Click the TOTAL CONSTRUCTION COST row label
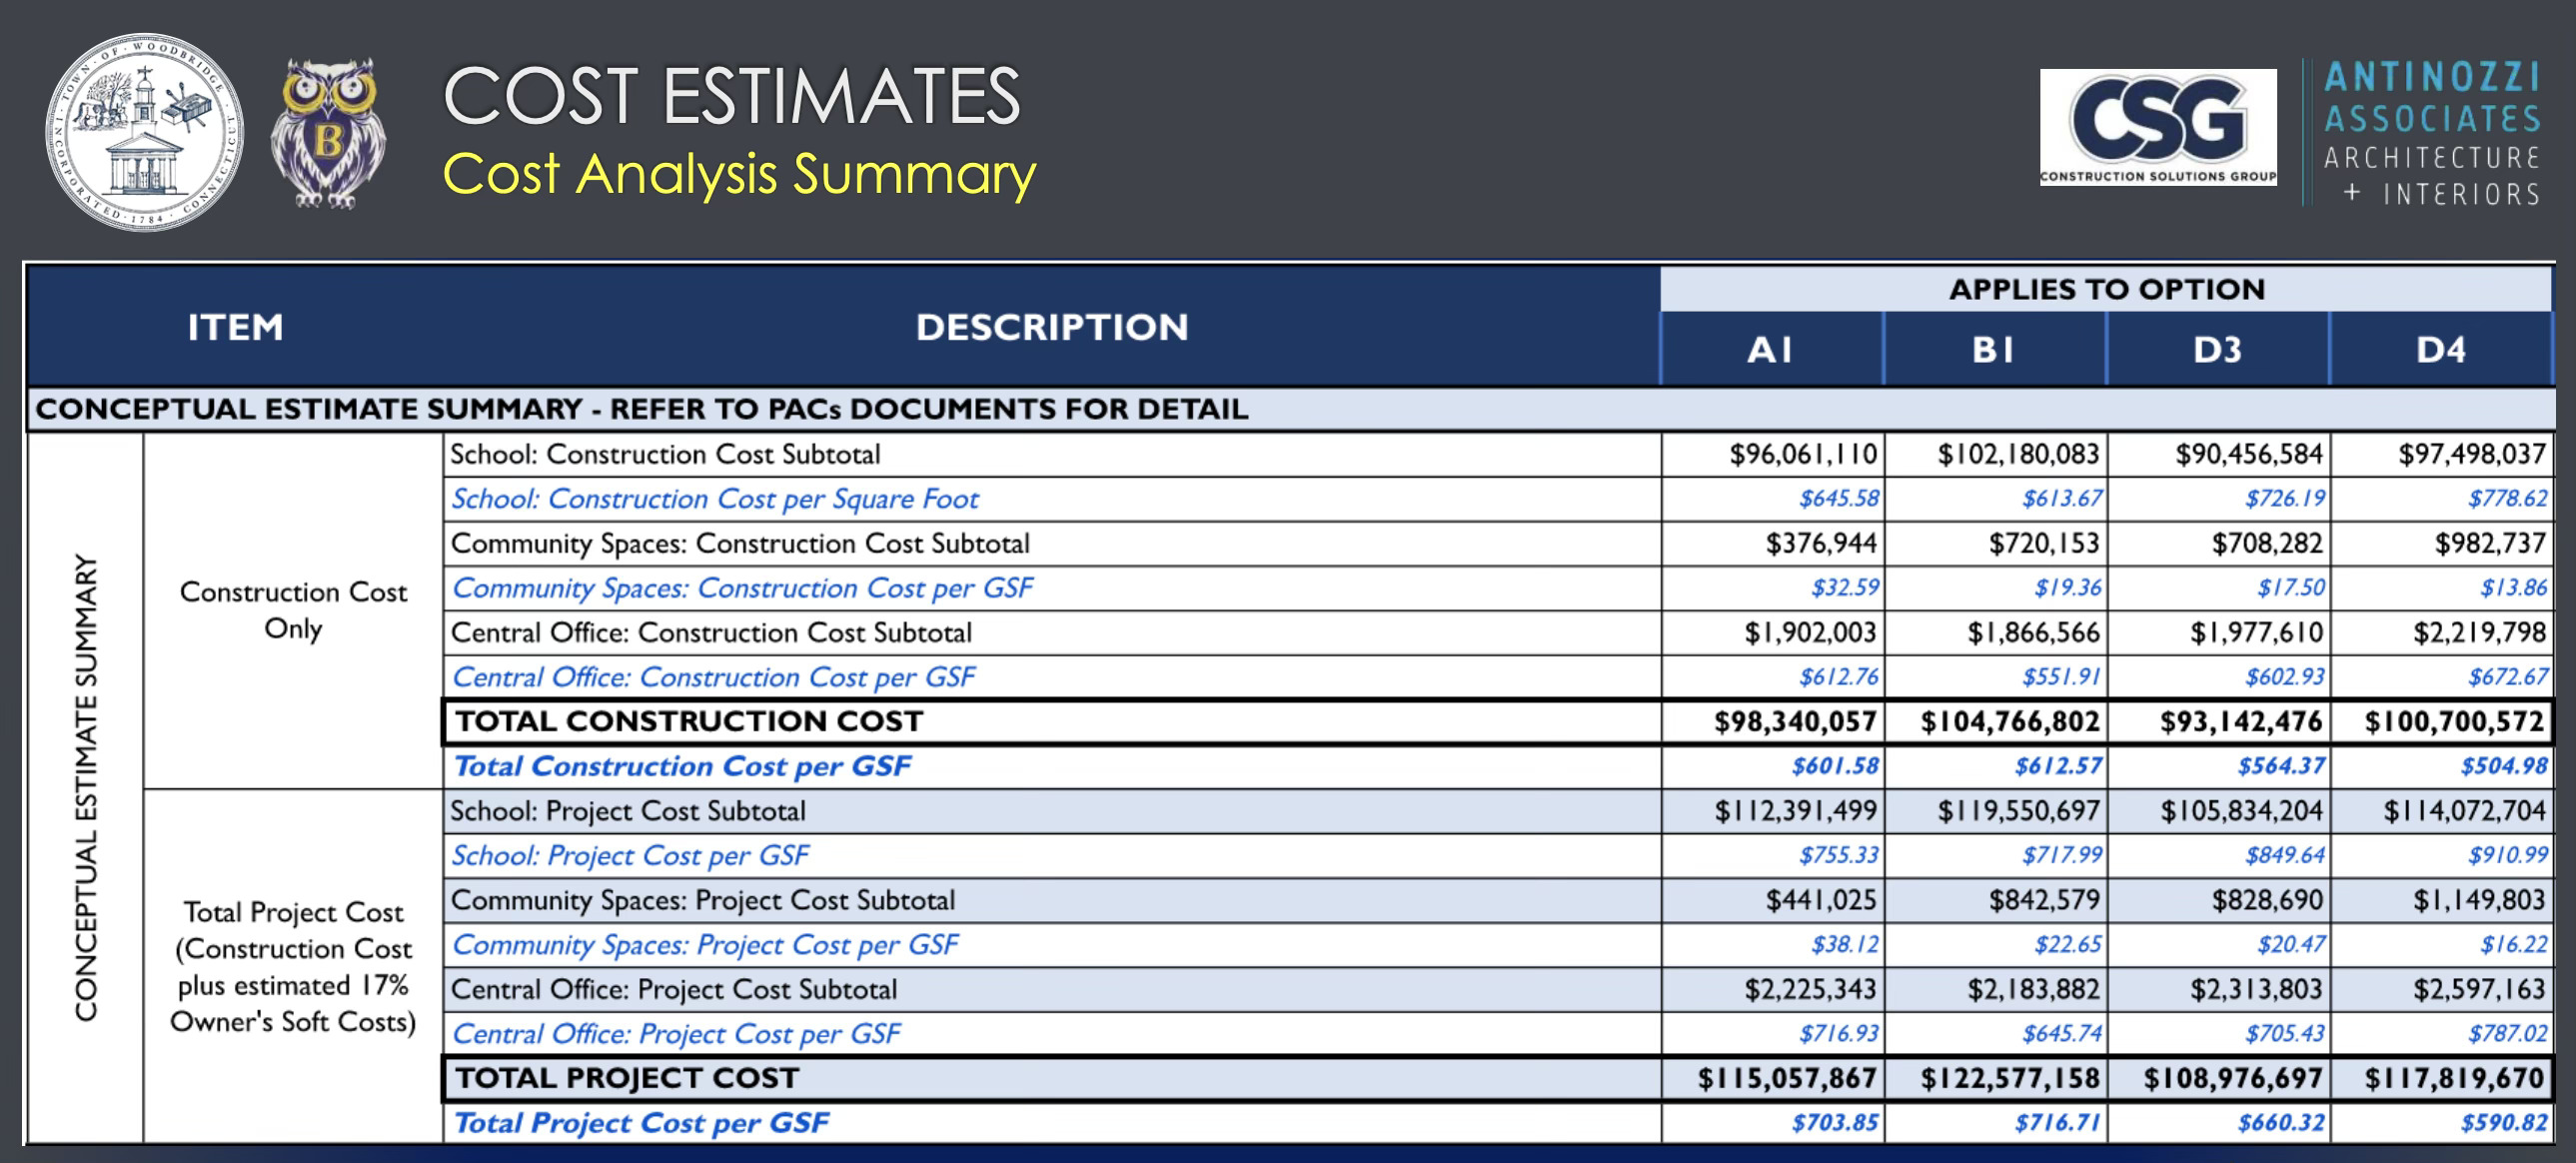The height and width of the screenshot is (1163, 2576). (x=688, y=721)
